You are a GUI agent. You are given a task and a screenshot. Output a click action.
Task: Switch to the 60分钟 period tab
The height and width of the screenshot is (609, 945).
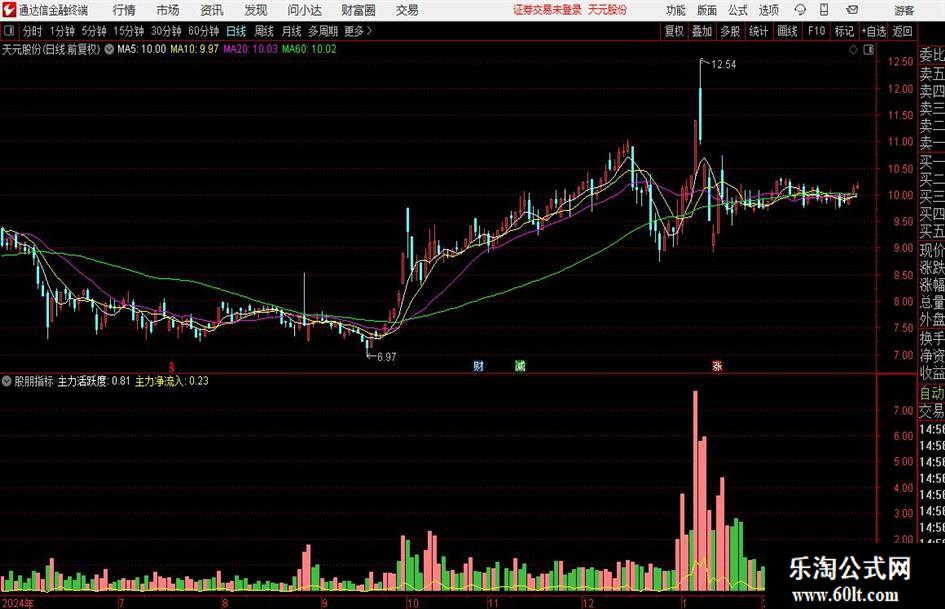[204, 31]
